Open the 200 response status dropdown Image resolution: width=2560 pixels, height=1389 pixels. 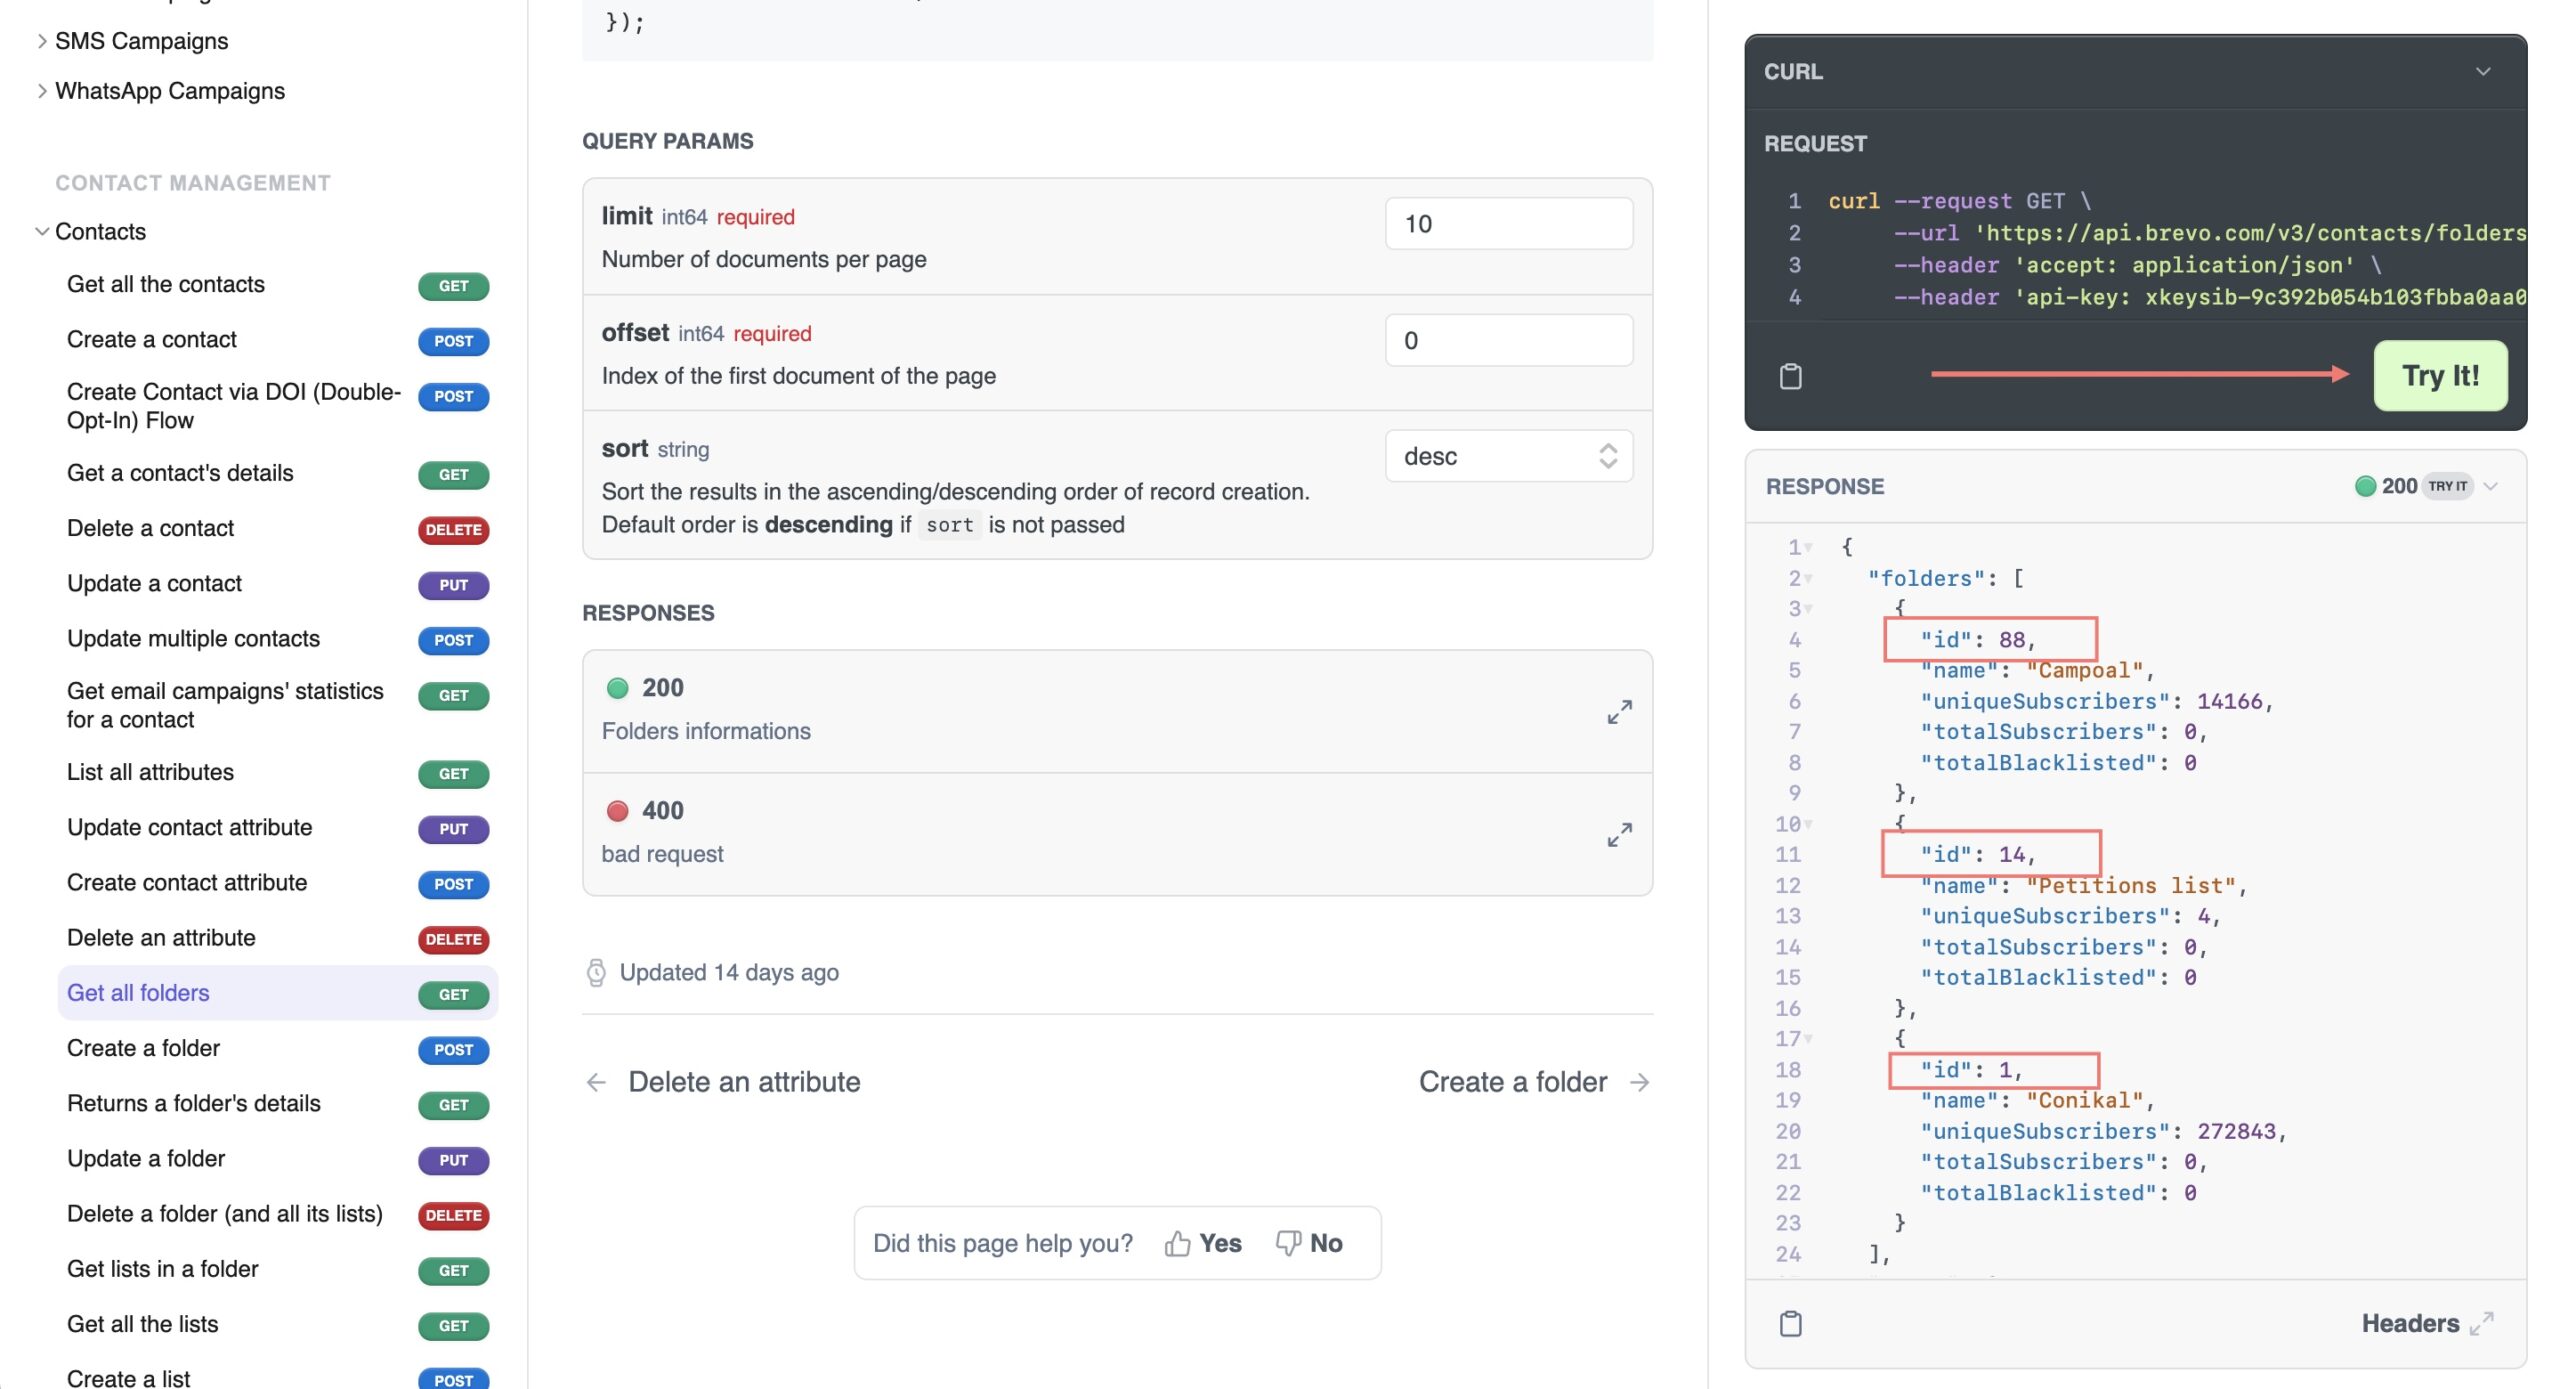click(x=2489, y=486)
